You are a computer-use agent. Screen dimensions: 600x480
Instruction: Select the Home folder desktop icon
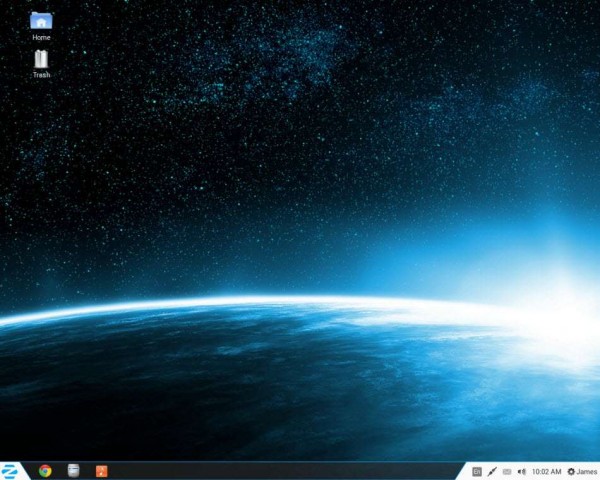[41, 26]
